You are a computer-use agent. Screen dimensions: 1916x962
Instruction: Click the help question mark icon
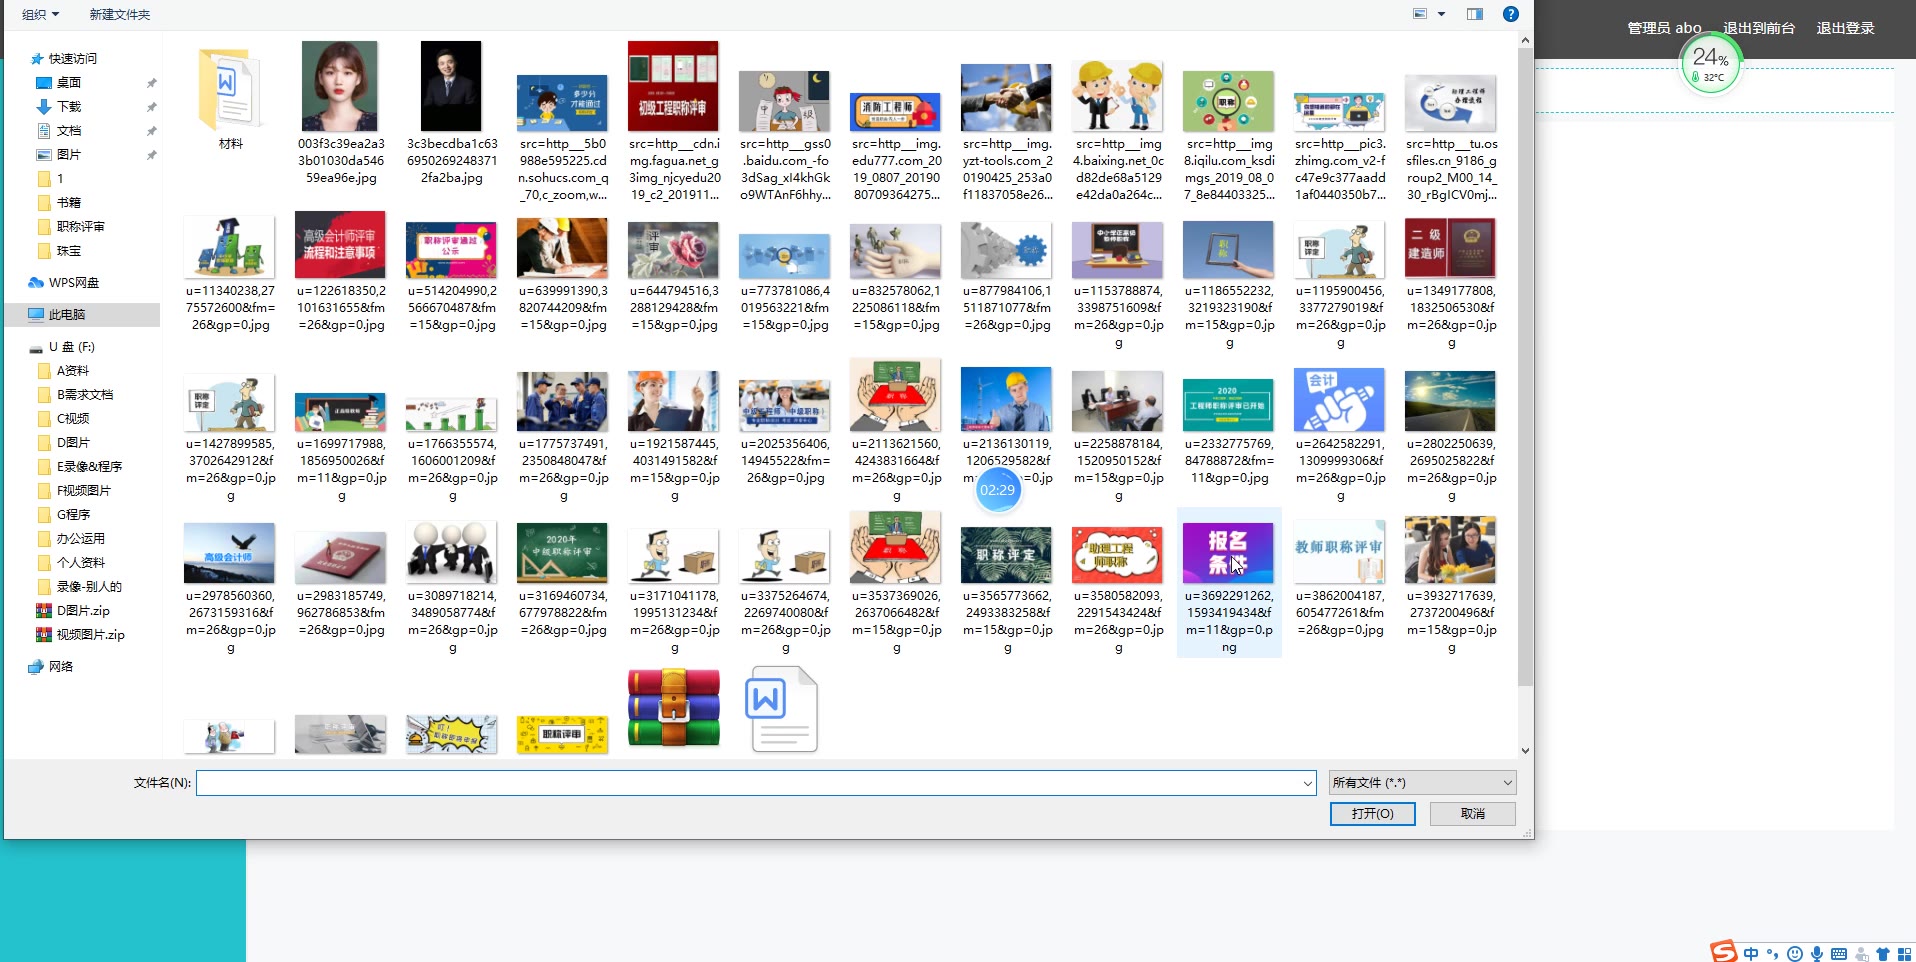(1511, 14)
